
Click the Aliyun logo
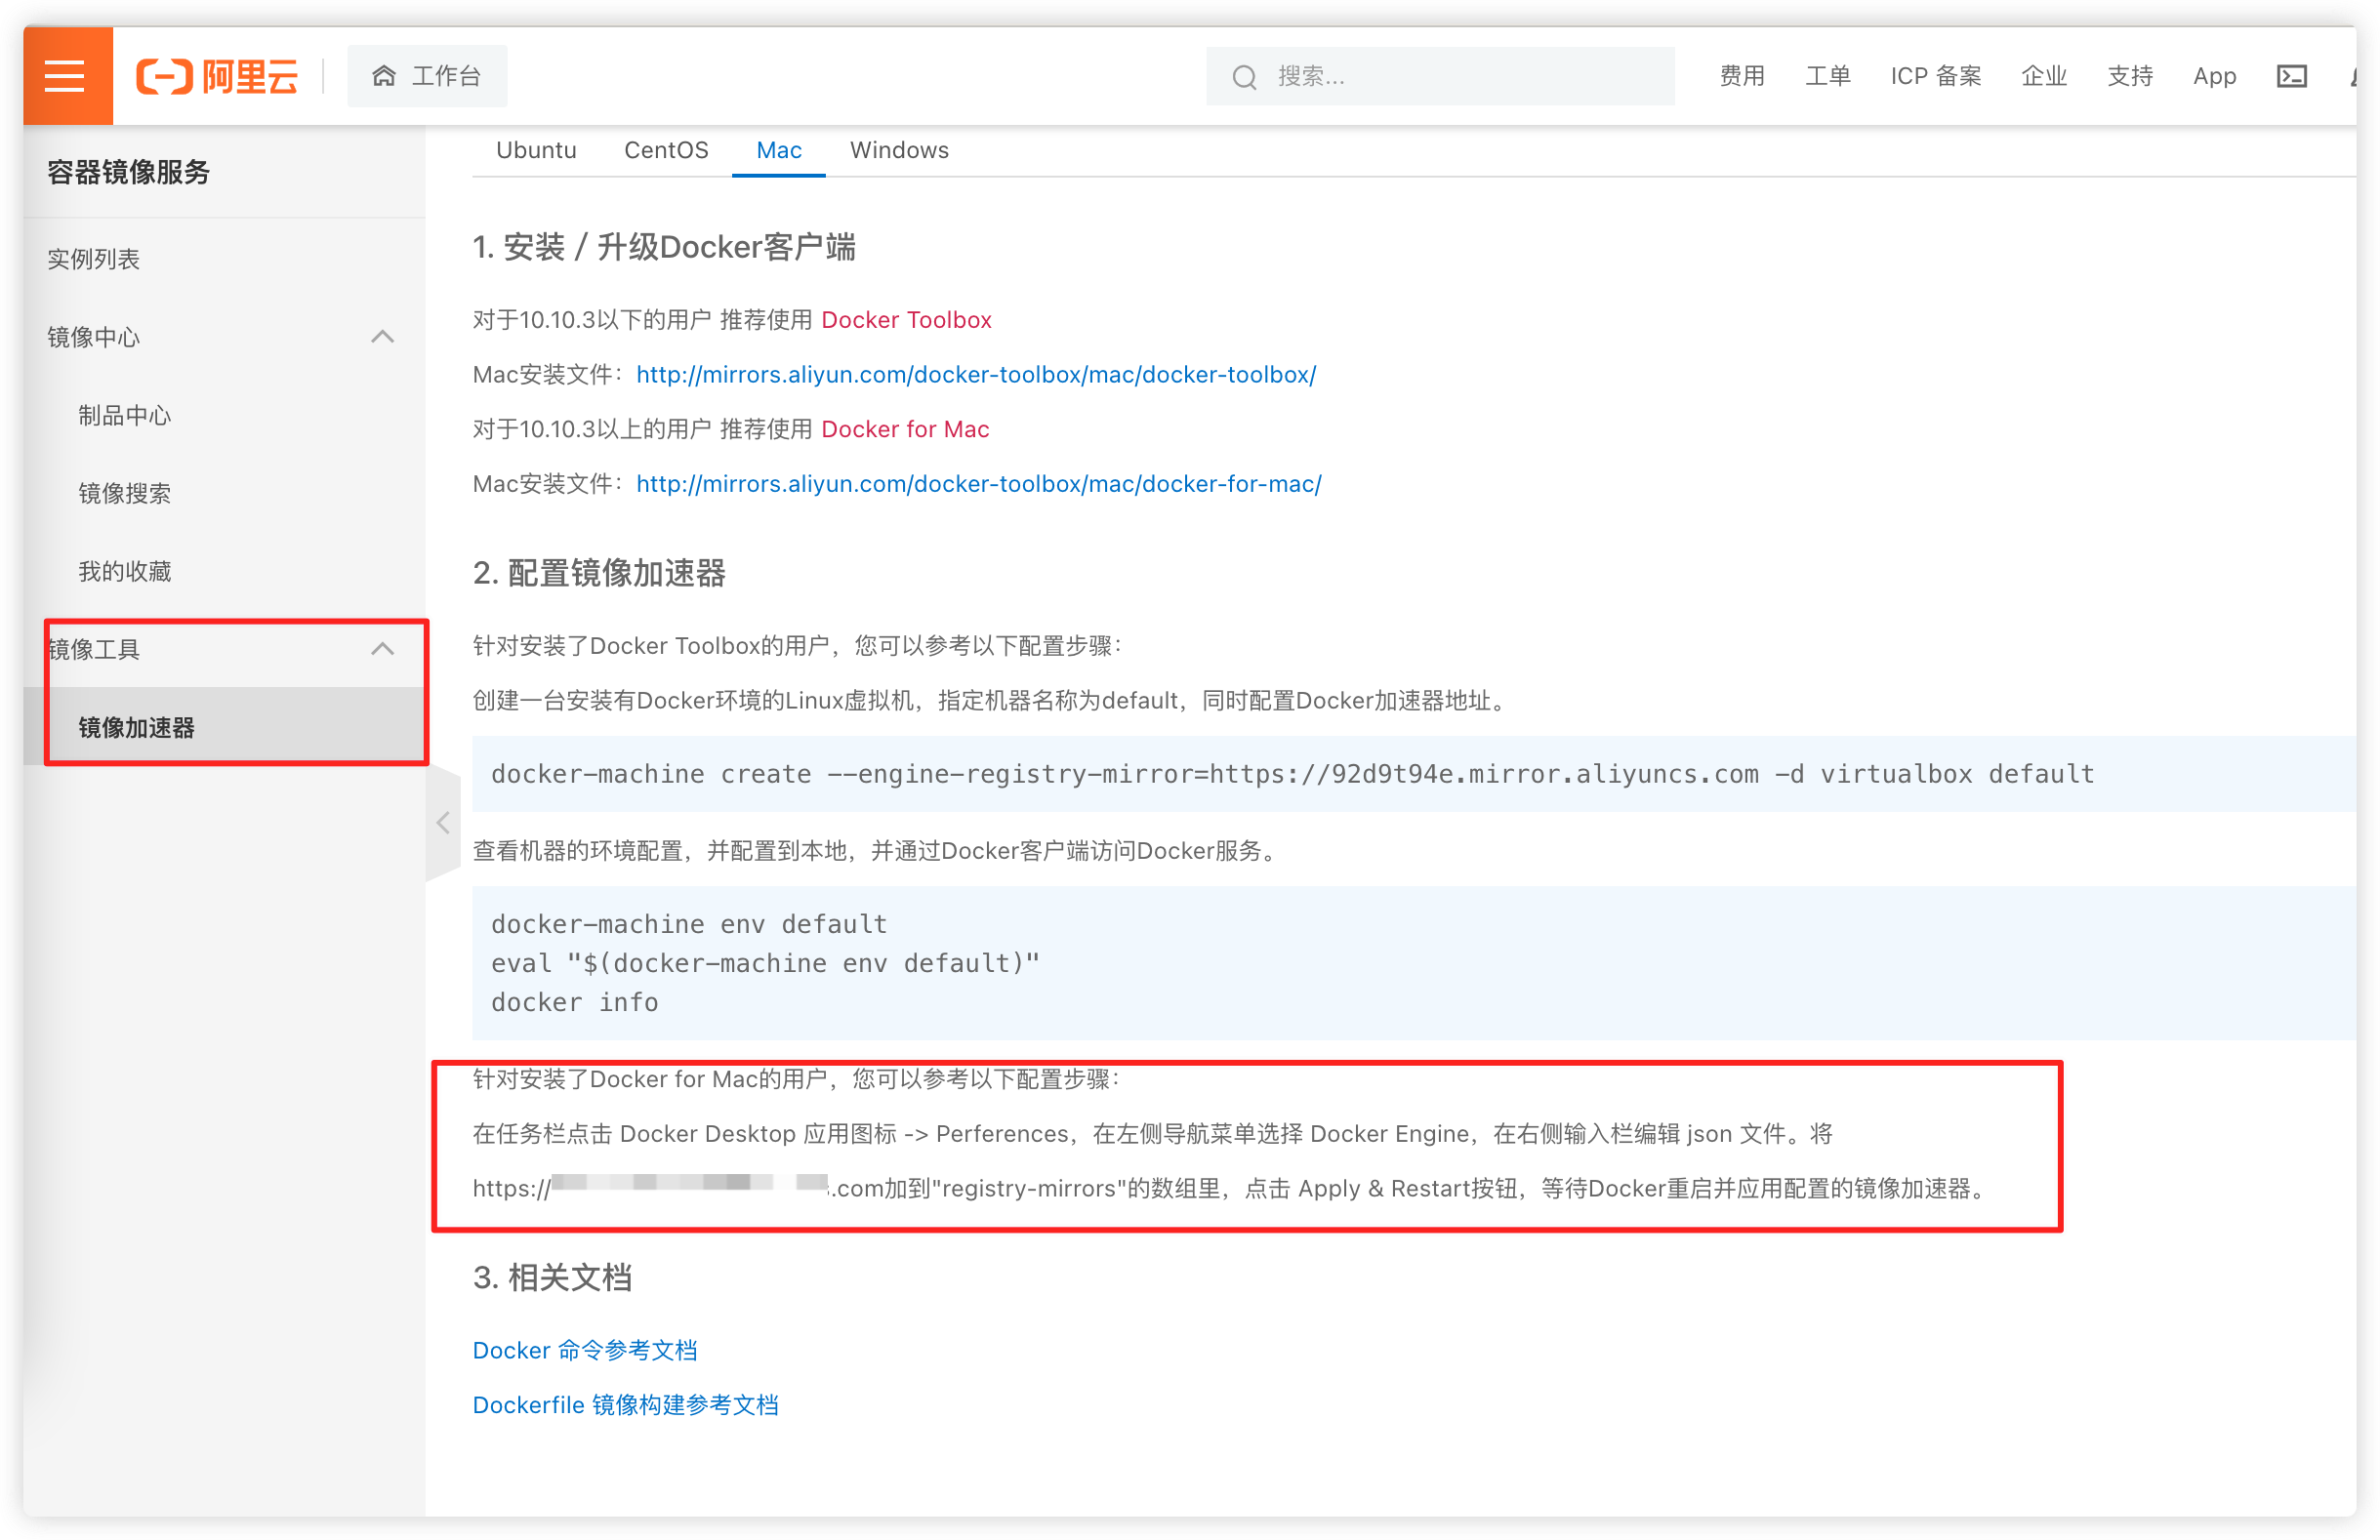[x=217, y=76]
